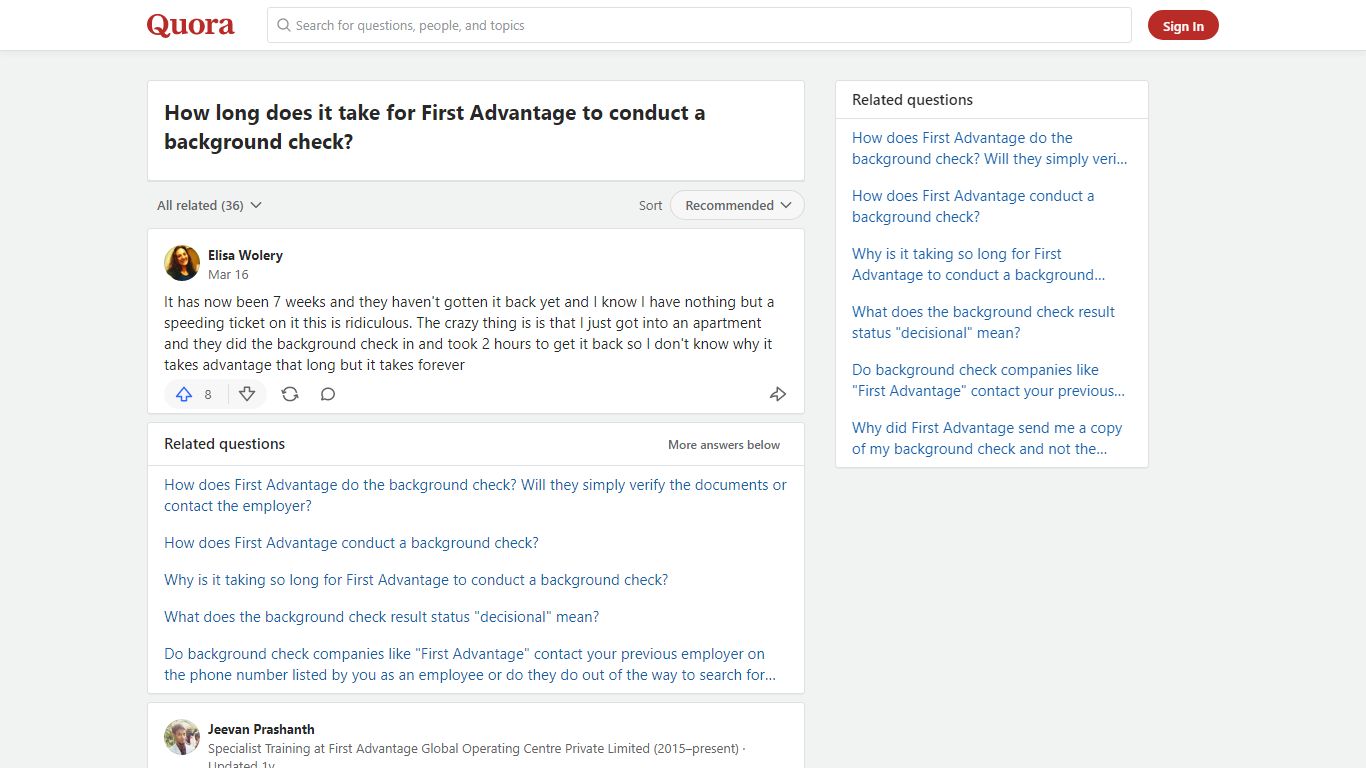Upvote Elisa Wolery's answer
1366x768 pixels.
pyautogui.click(x=184, y=394)
